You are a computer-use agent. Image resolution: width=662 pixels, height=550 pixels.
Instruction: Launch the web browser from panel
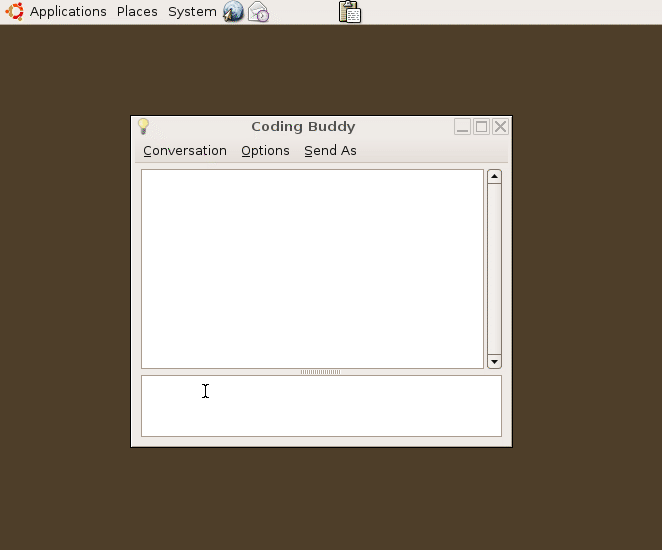[233, 12]
